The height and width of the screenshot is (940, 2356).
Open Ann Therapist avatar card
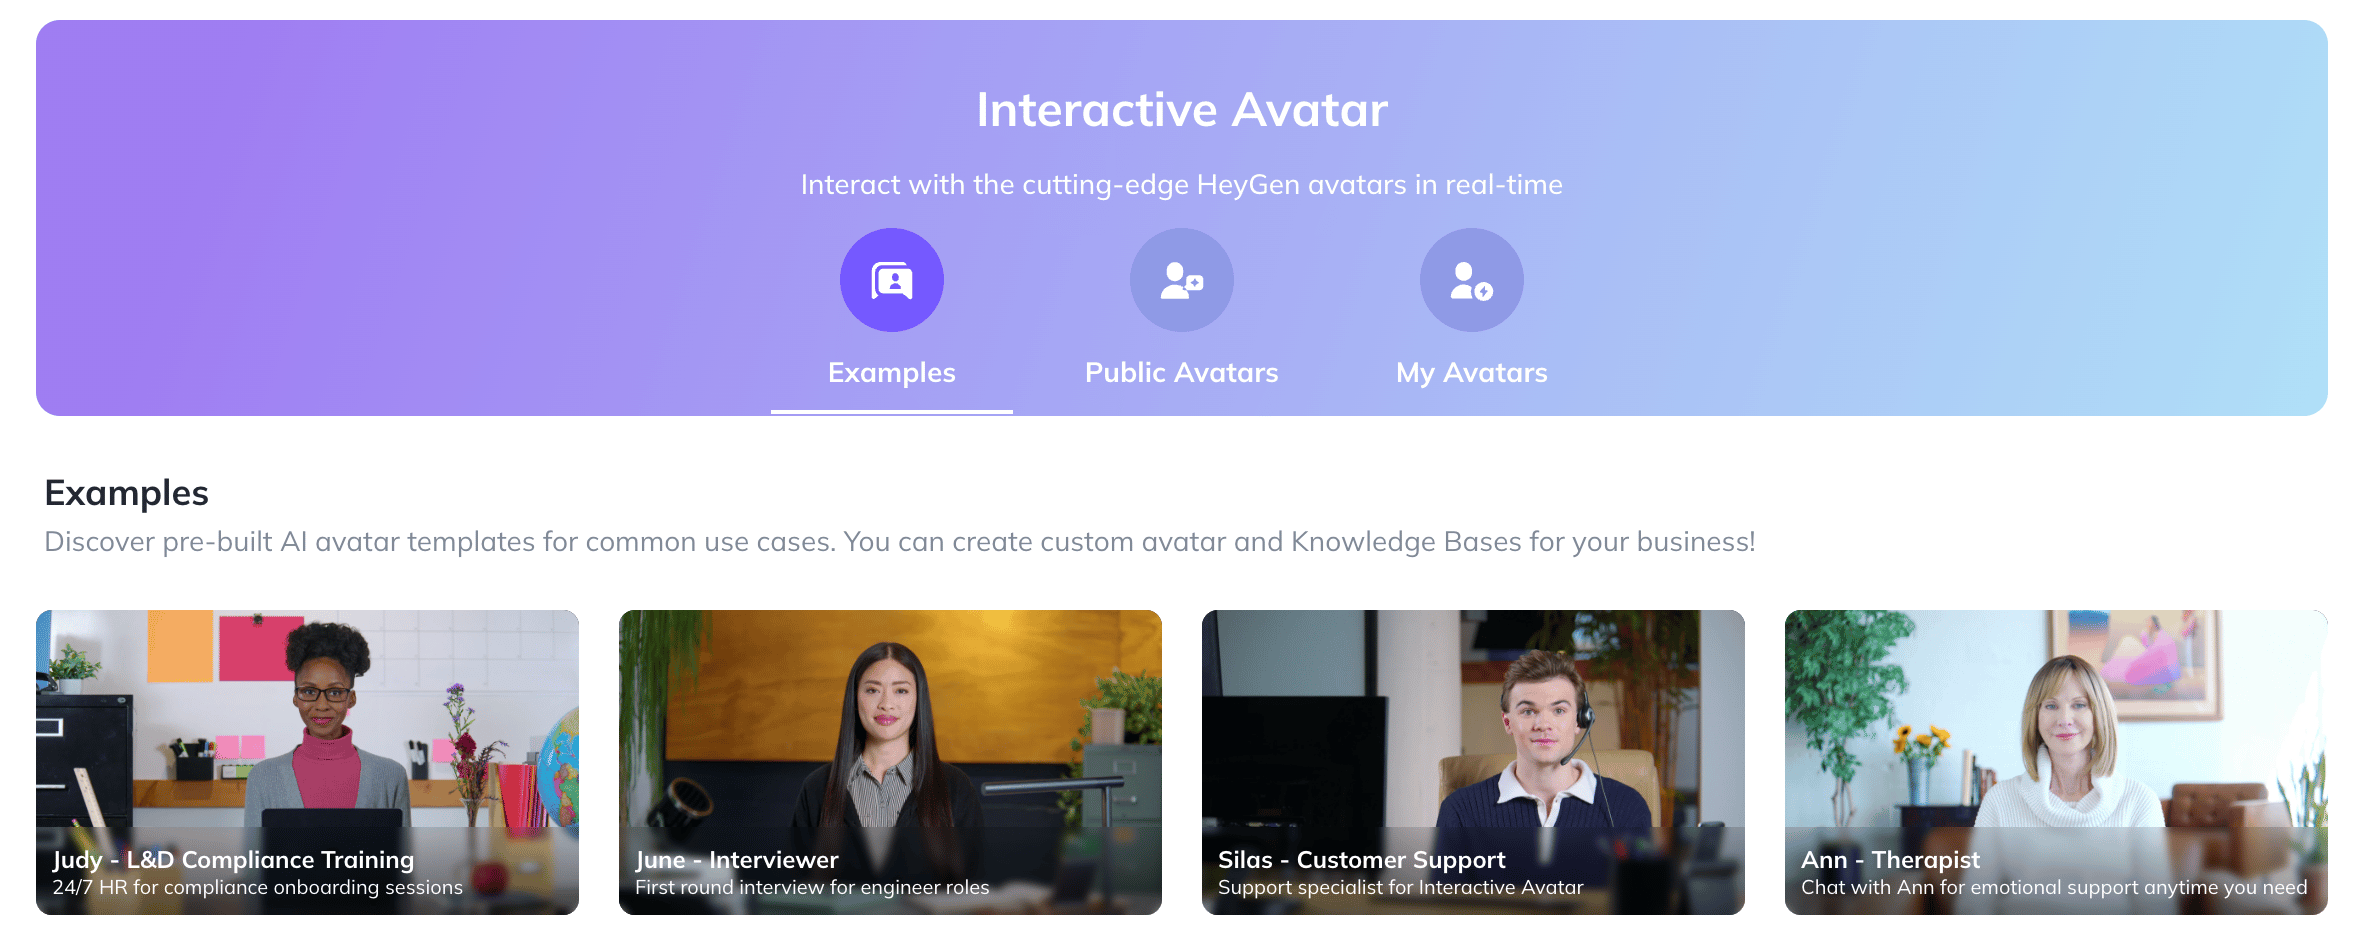point(2056,762)
